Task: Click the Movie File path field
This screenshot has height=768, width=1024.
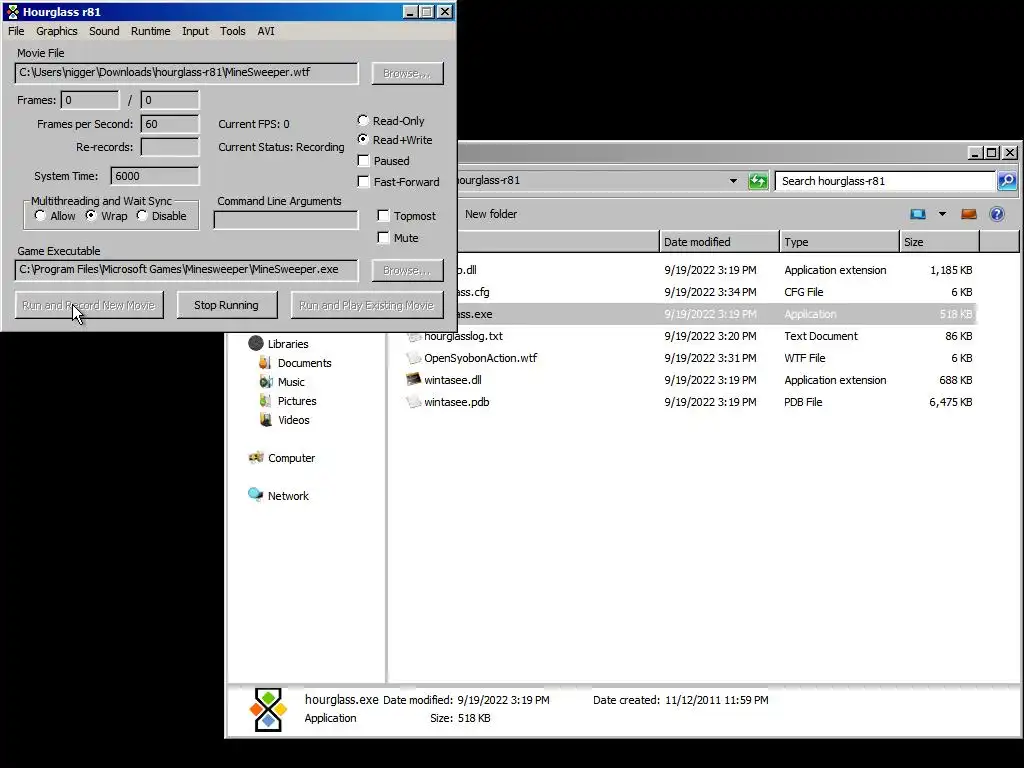Action: click(186, 72)
